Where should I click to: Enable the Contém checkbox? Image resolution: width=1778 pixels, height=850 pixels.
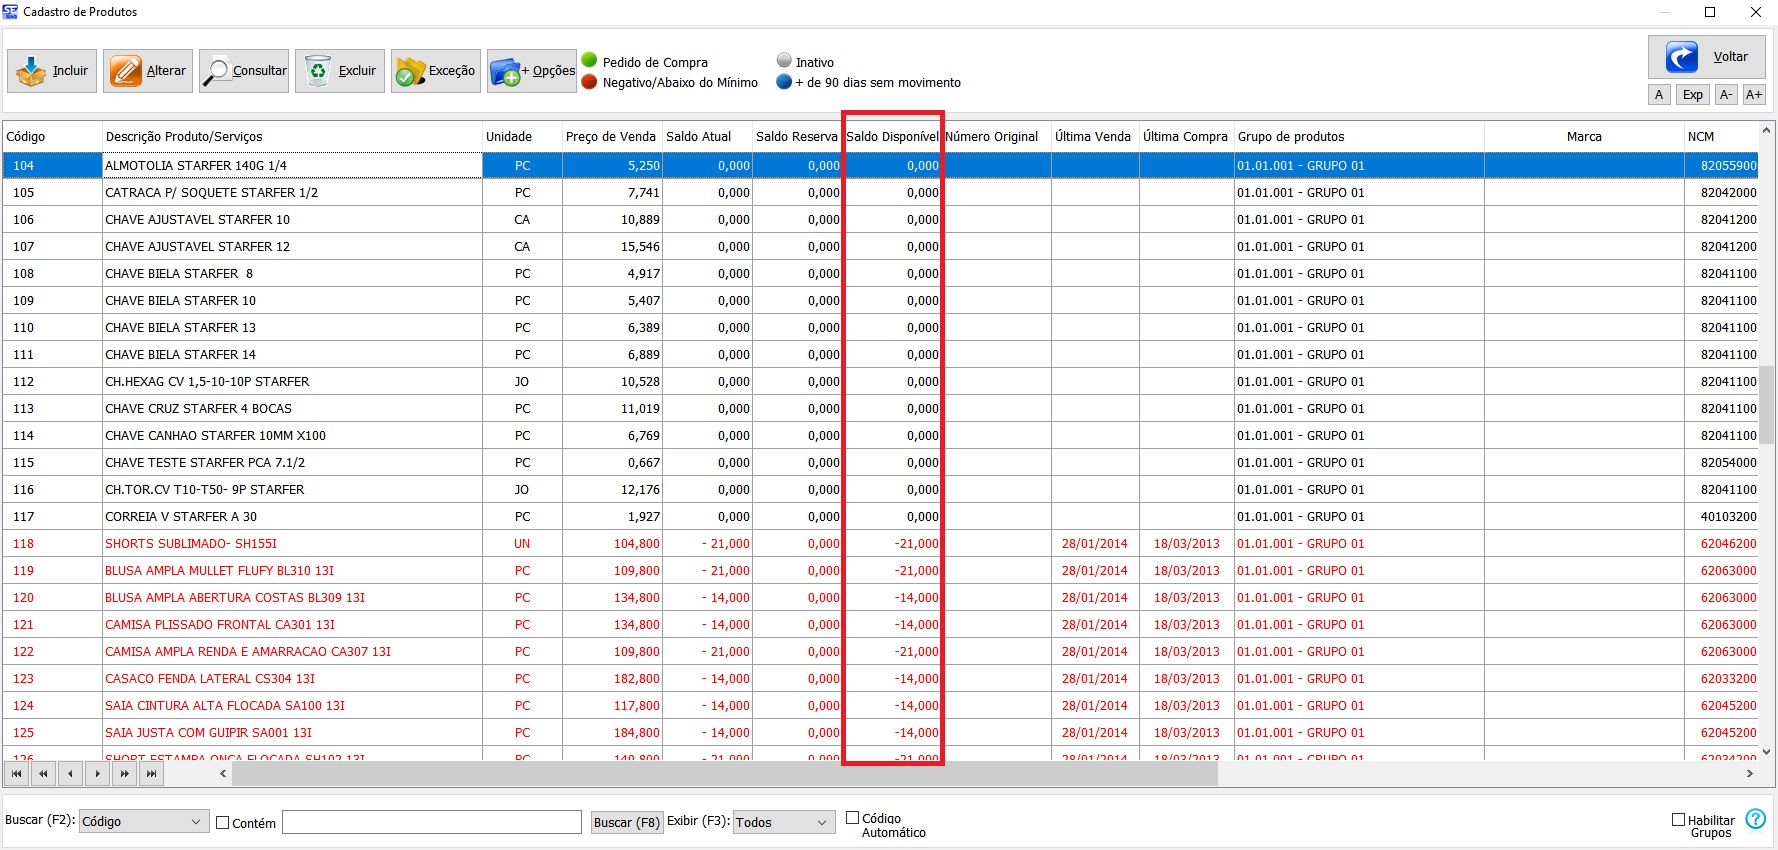tap(223, 823)
